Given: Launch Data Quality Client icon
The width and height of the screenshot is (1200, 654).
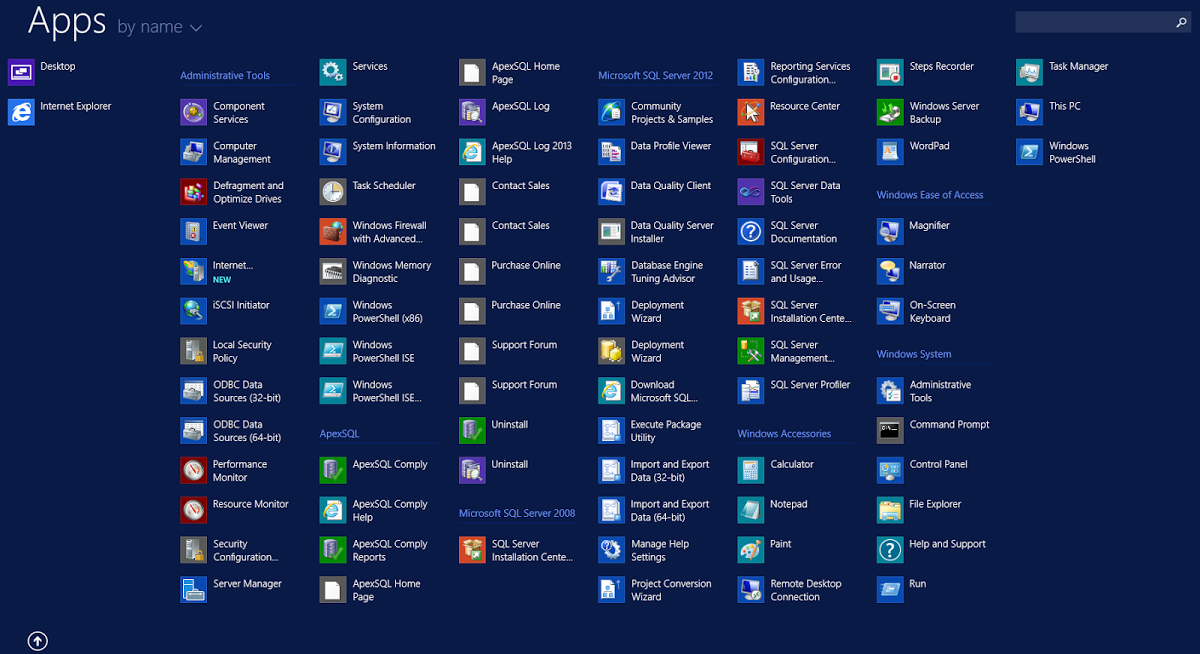Looking at the screenshot, I should click(612, 192).
